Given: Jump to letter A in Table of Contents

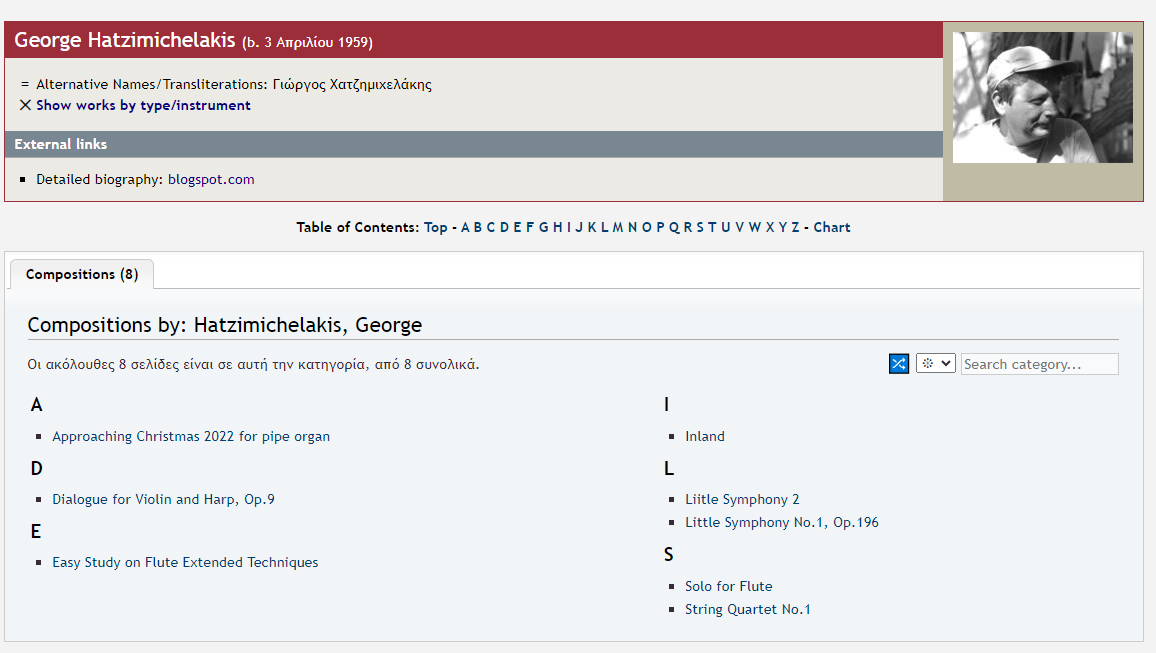Looking at the screenshot, I should (x=465, y=227).
